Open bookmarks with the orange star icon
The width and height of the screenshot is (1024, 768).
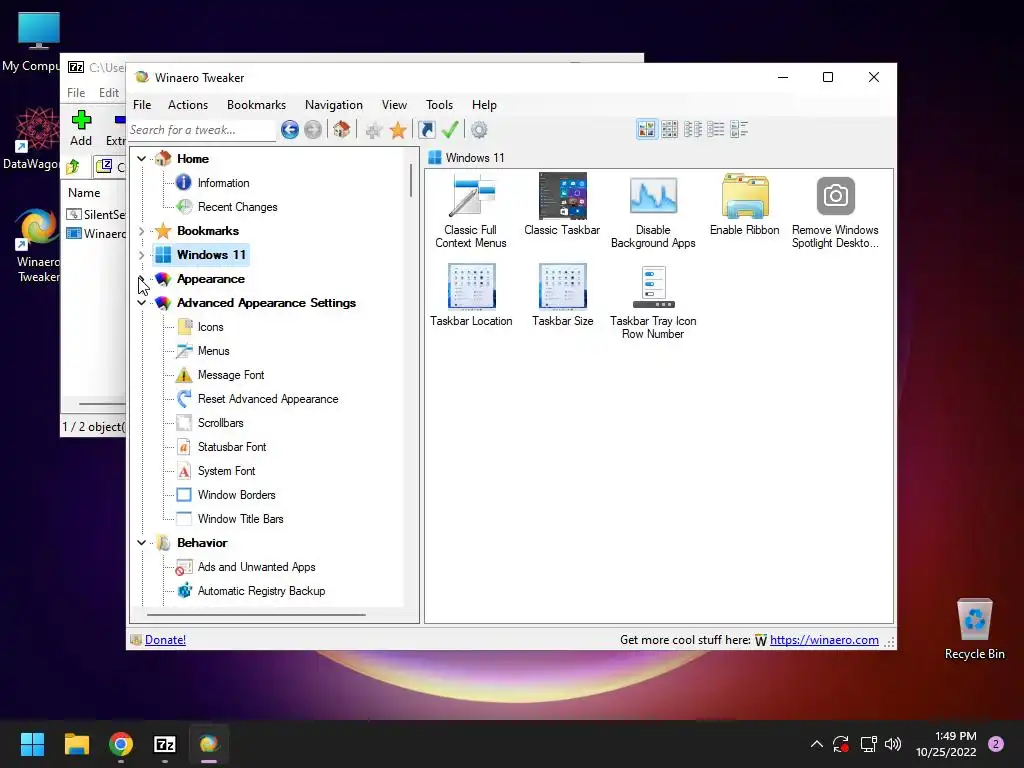(398, 130)
